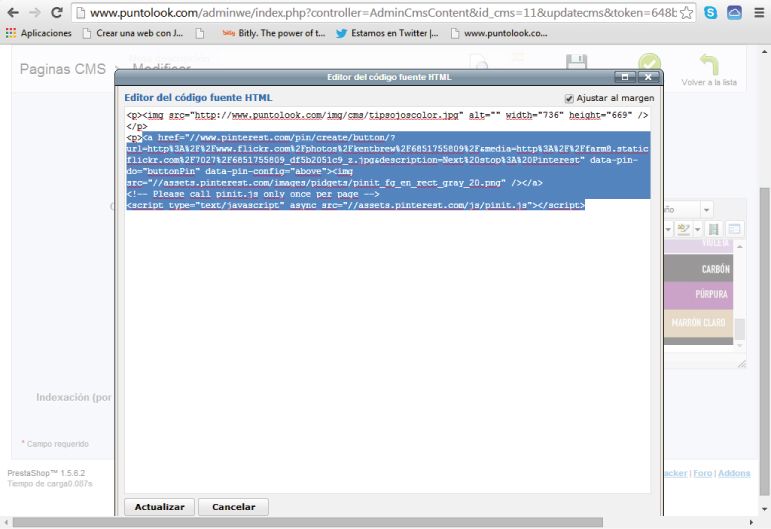The image size is (771, 529).
Task: Click the editor layout icon right of the green table icon
Action: pyautogui.click(x=734, y=229)
